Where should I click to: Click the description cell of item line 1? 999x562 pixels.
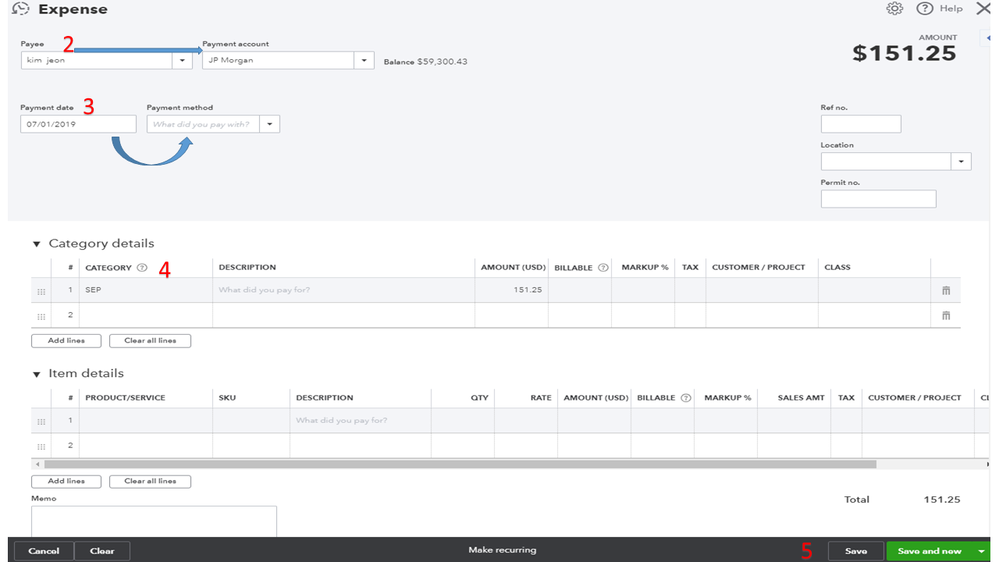tap(360, 421)
